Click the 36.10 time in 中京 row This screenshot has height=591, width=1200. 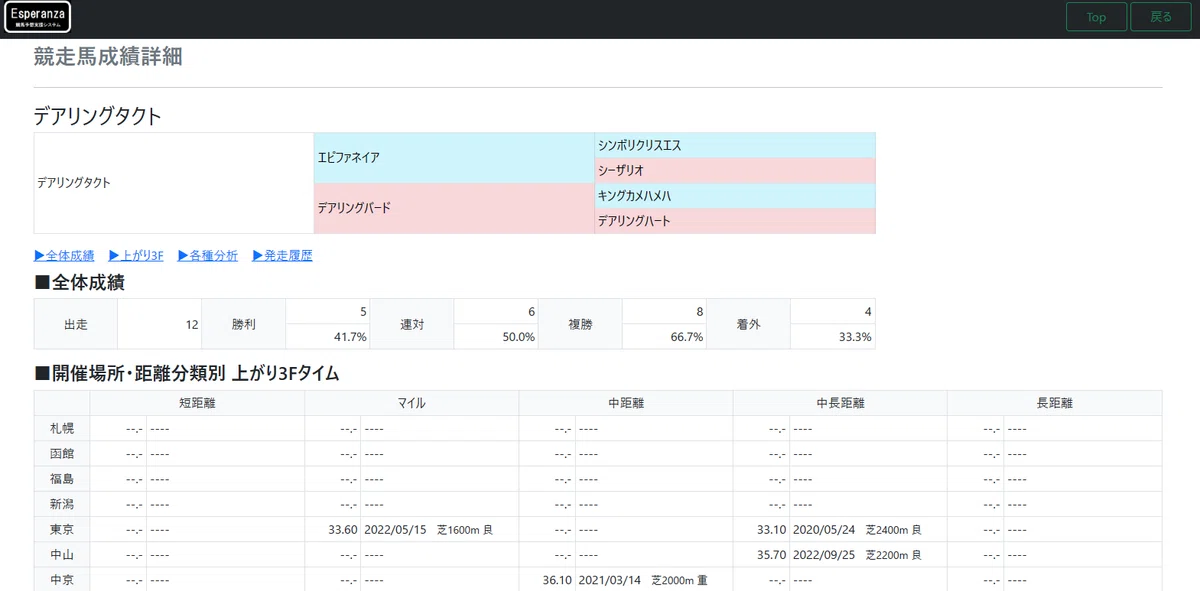click(x=557, y=579)
